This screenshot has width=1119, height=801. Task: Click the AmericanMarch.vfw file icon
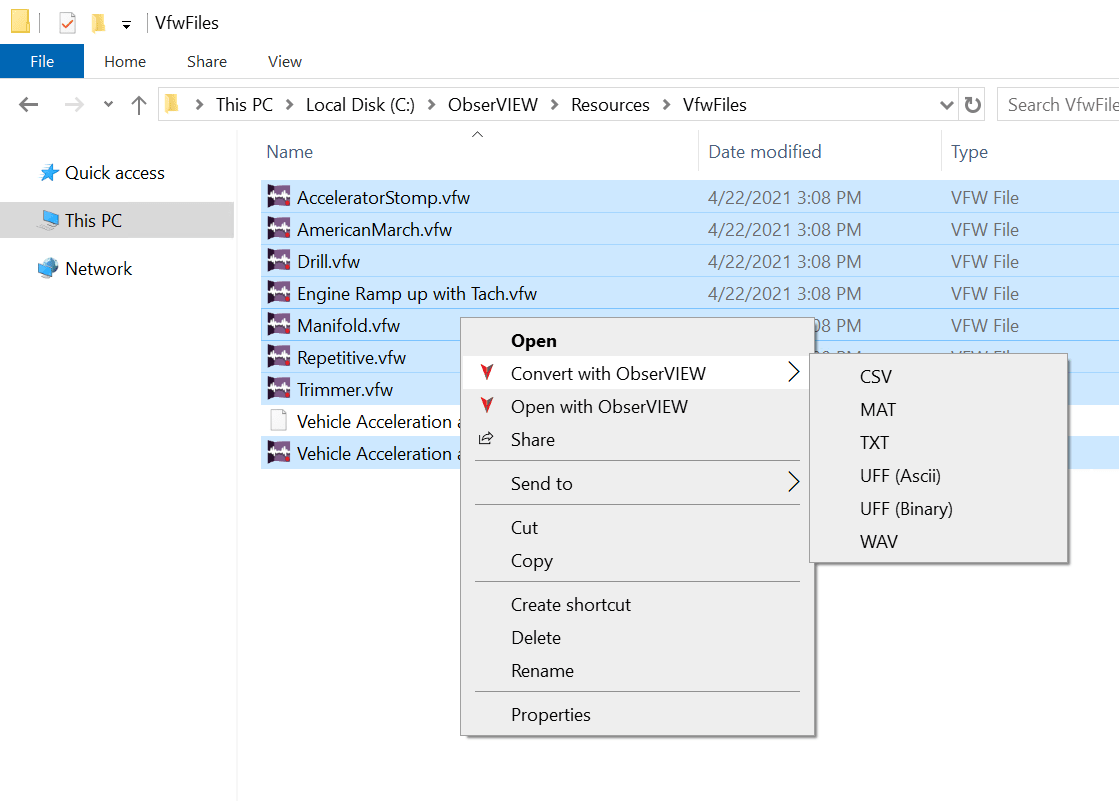point(278,229)
